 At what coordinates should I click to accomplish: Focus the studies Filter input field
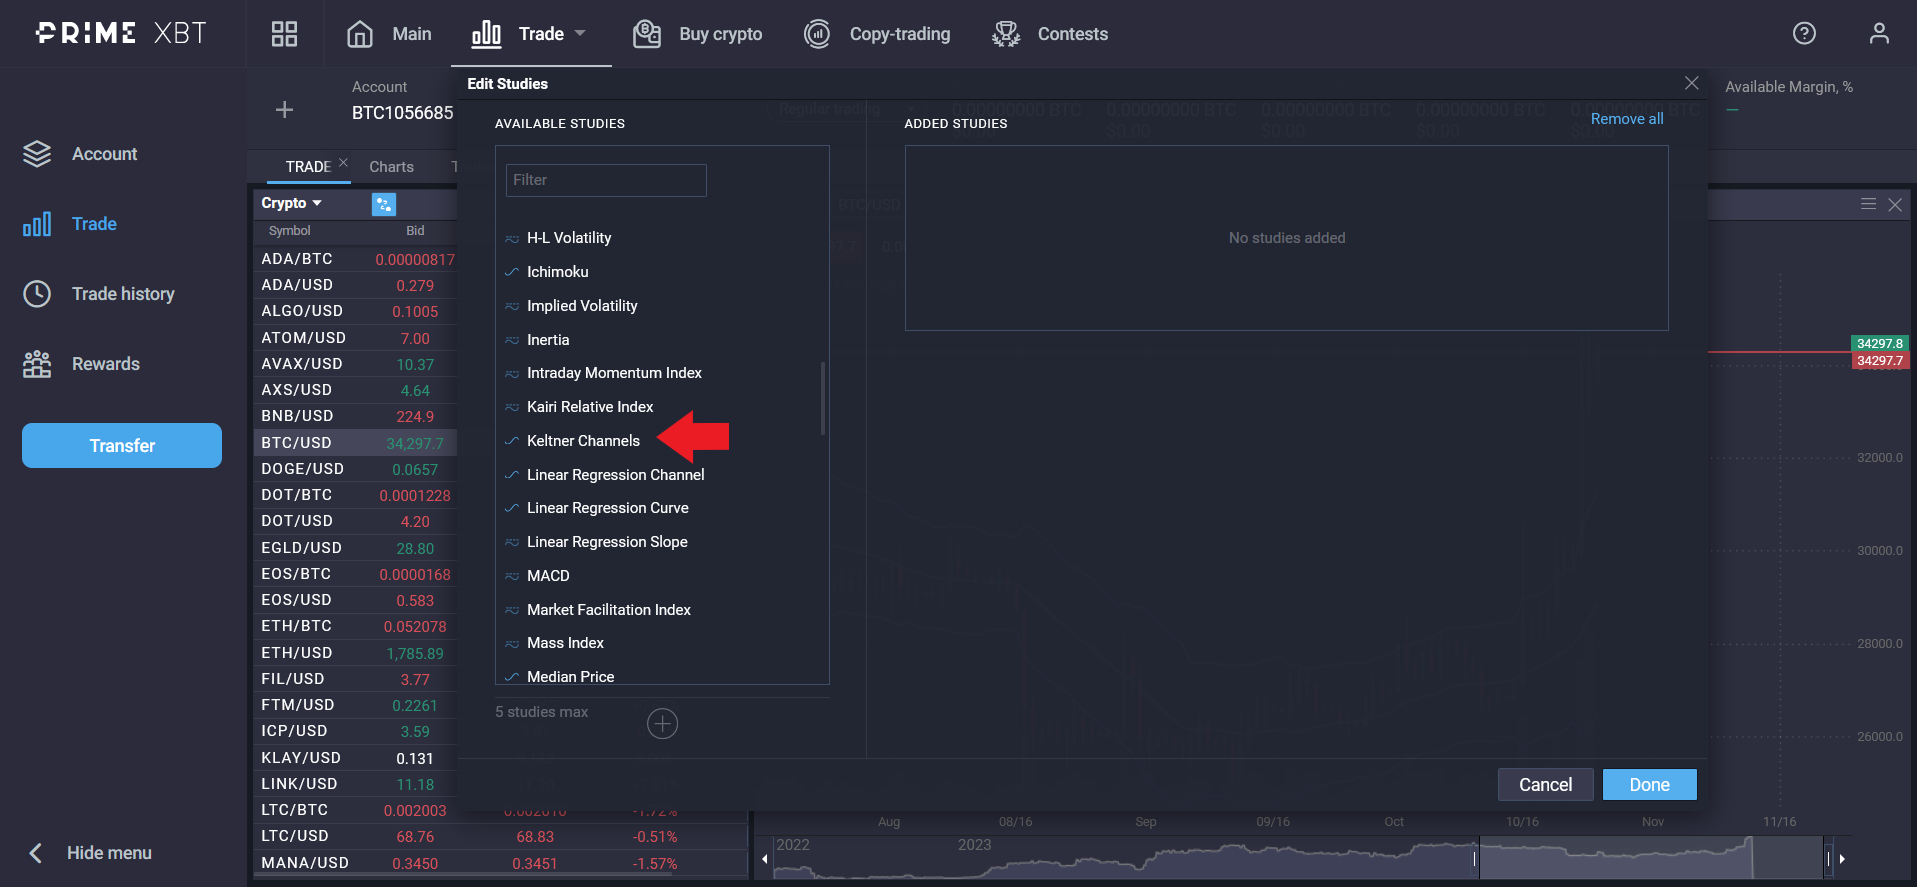pos(606,180)
